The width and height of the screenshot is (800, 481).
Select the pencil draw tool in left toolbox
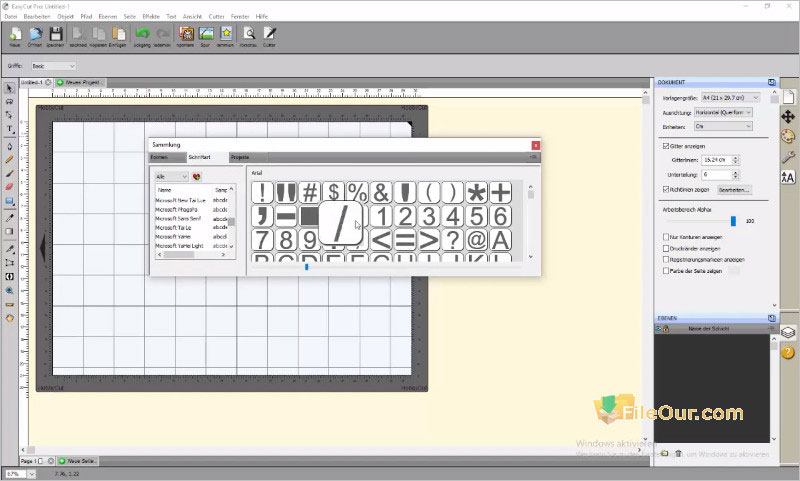[9, 160]
